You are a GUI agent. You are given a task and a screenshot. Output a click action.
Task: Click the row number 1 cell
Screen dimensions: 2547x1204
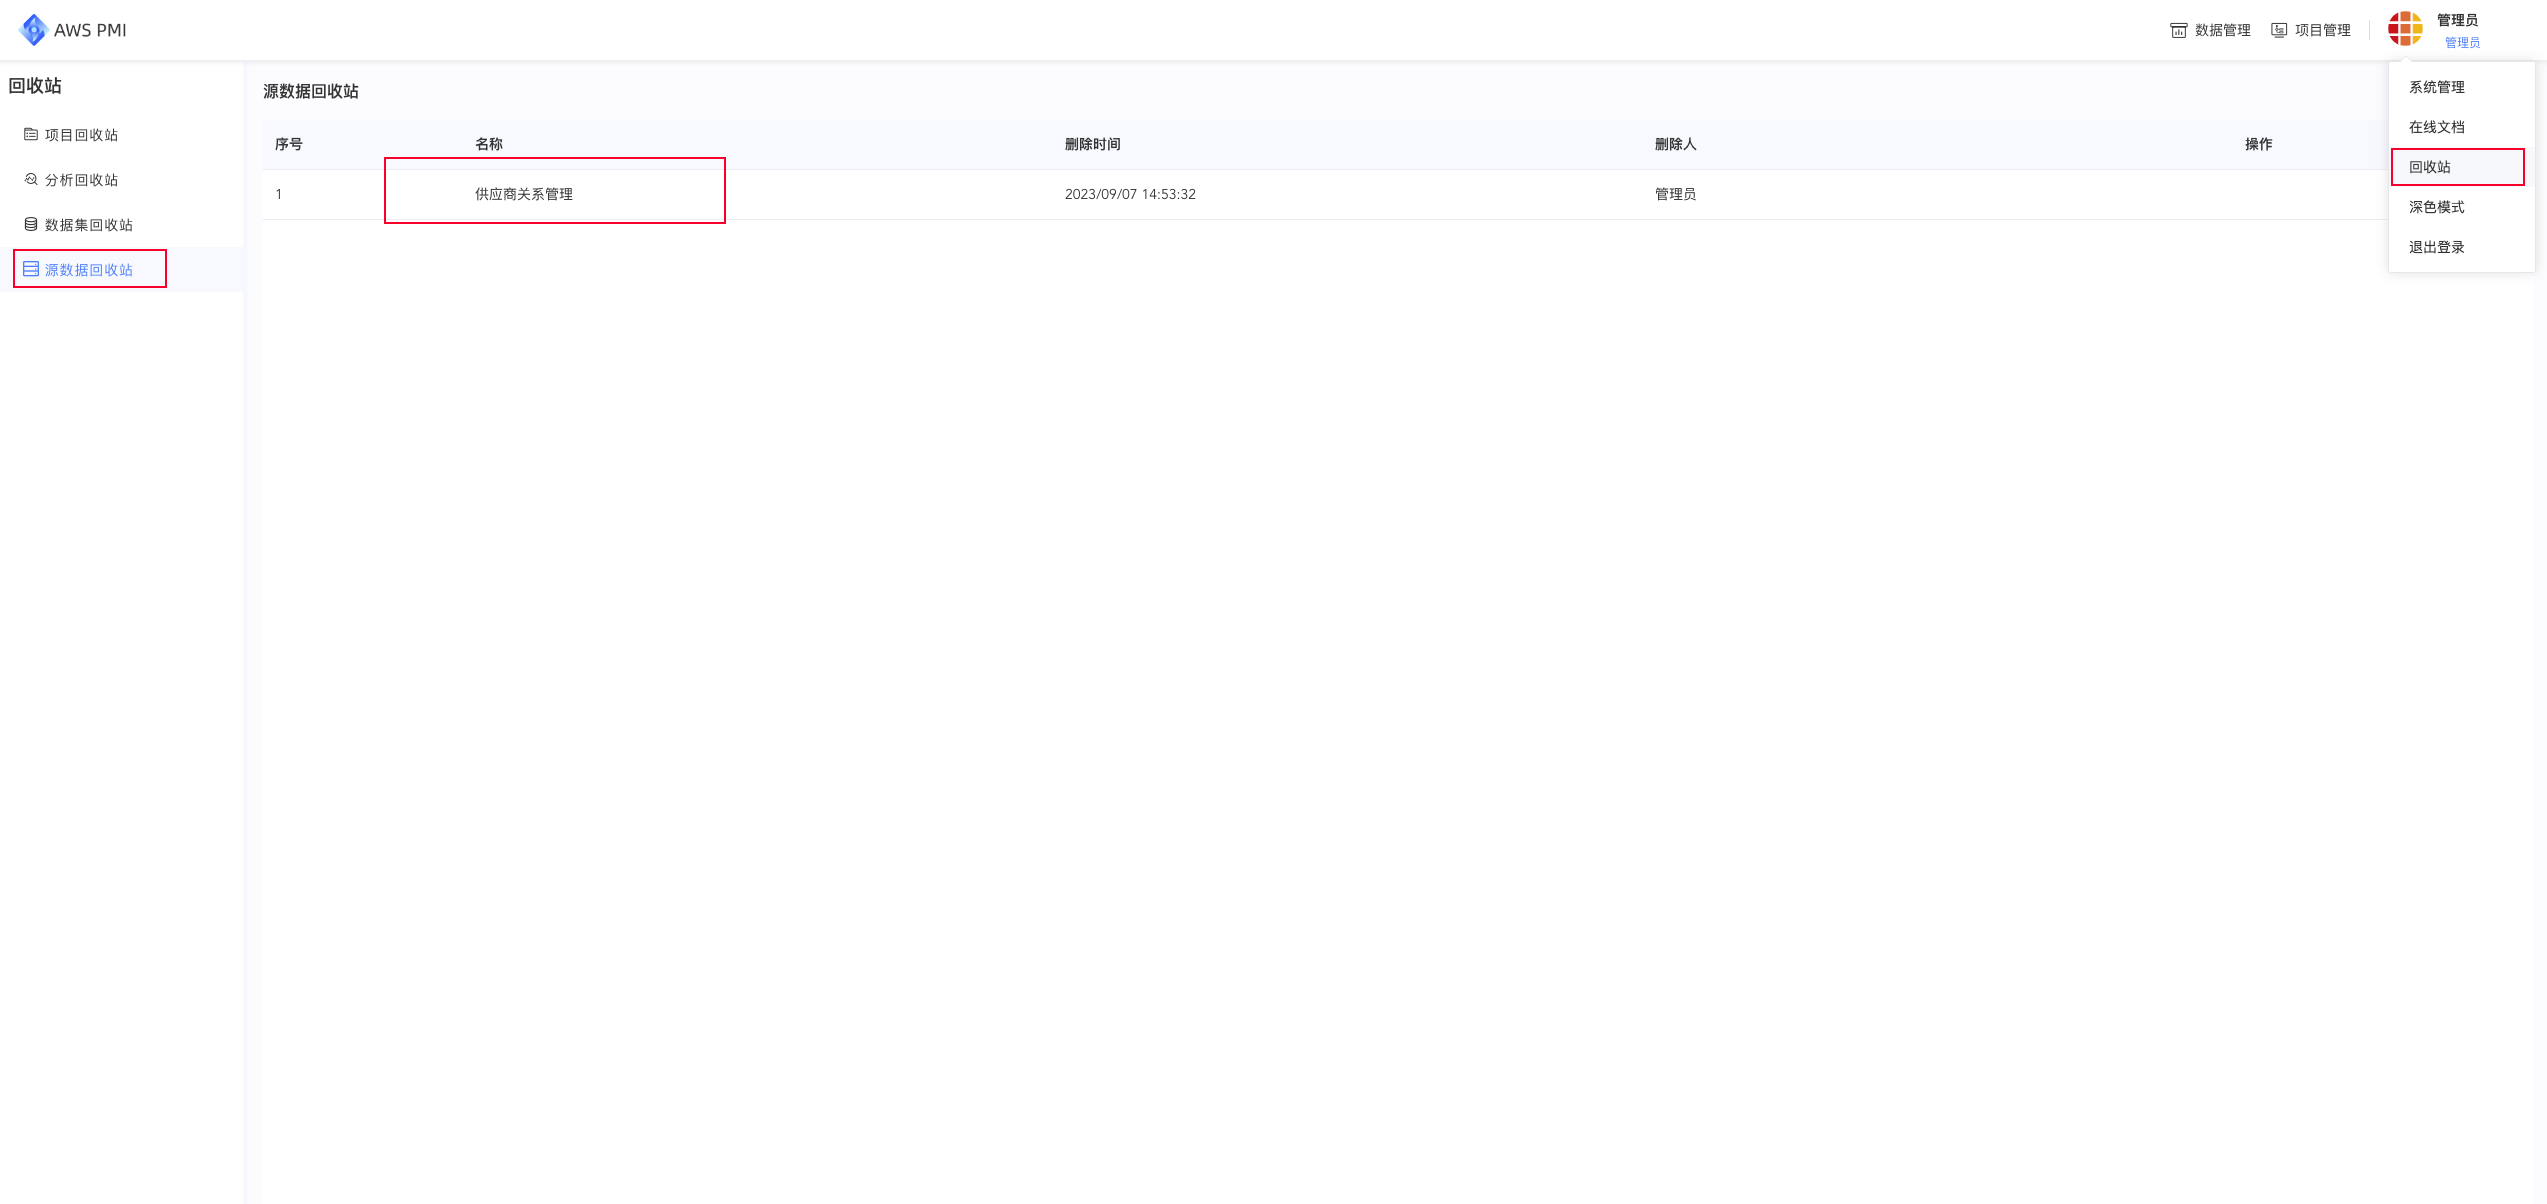tap(279, 194)
